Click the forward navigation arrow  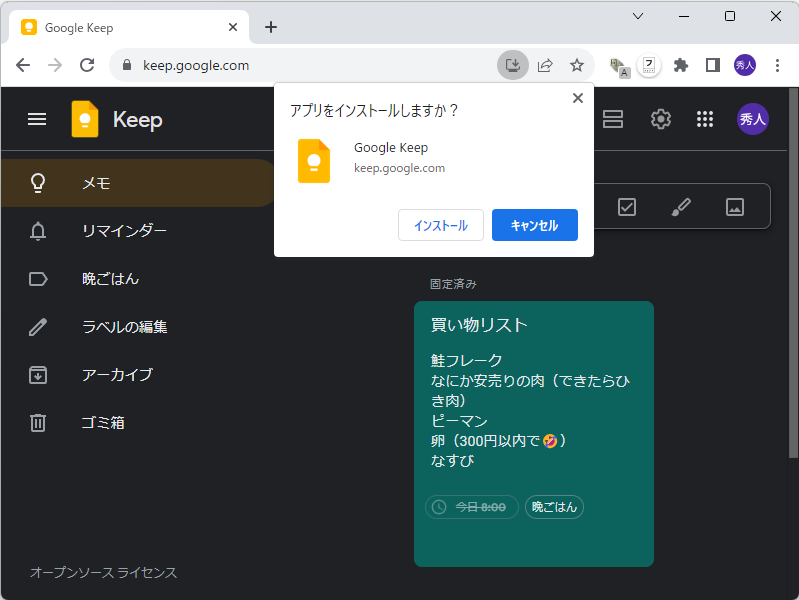tap(55, 65)
